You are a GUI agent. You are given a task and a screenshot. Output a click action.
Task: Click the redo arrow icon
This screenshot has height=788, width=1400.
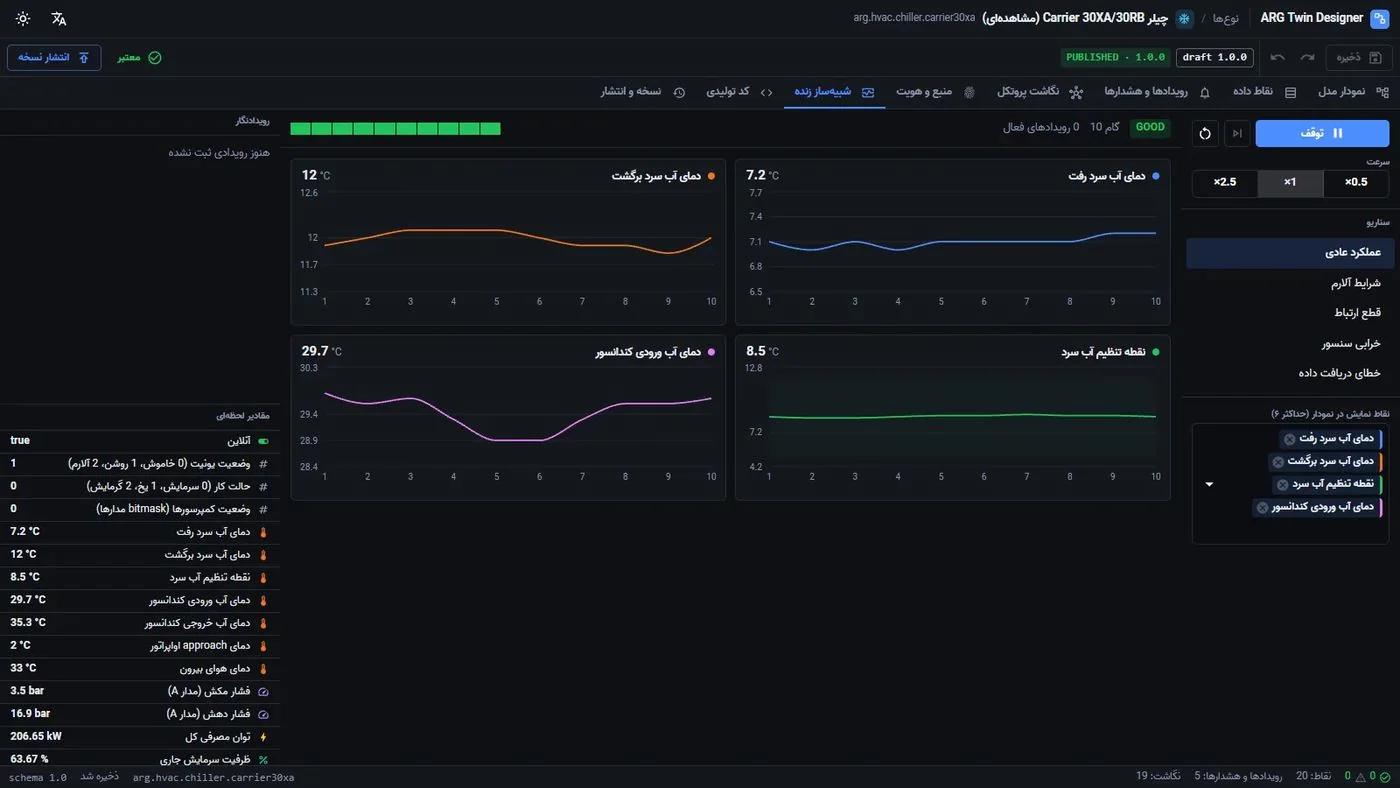tap(1307, 57)
